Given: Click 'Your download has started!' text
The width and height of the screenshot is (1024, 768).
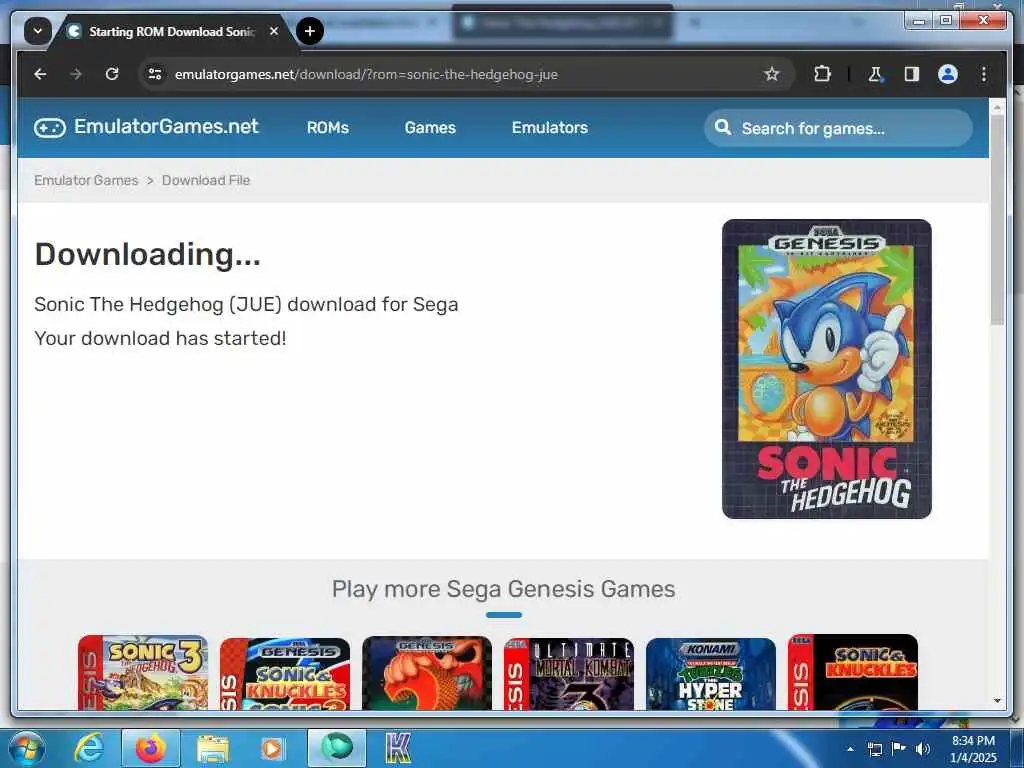Looking at the screenshot, I should pos(160,338).
